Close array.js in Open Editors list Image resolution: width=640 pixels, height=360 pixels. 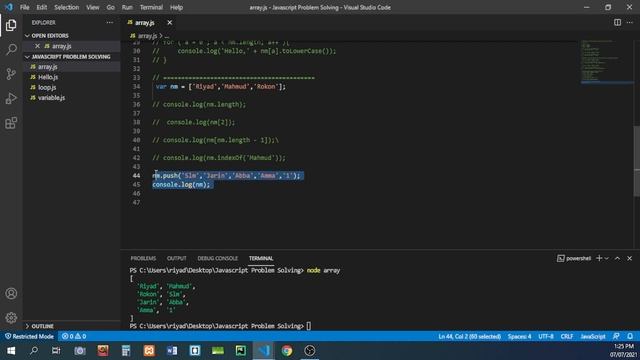point(37,46)
